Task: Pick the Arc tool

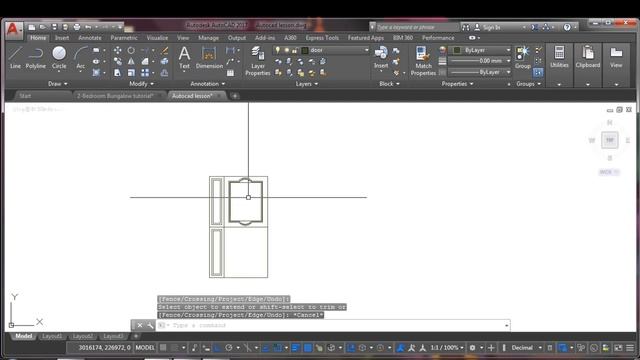Action: 80,58
